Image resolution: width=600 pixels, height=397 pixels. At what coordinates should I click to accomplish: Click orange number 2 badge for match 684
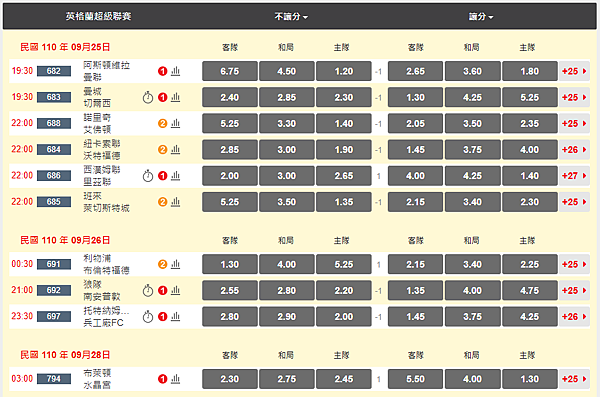[x=163, y=149]
